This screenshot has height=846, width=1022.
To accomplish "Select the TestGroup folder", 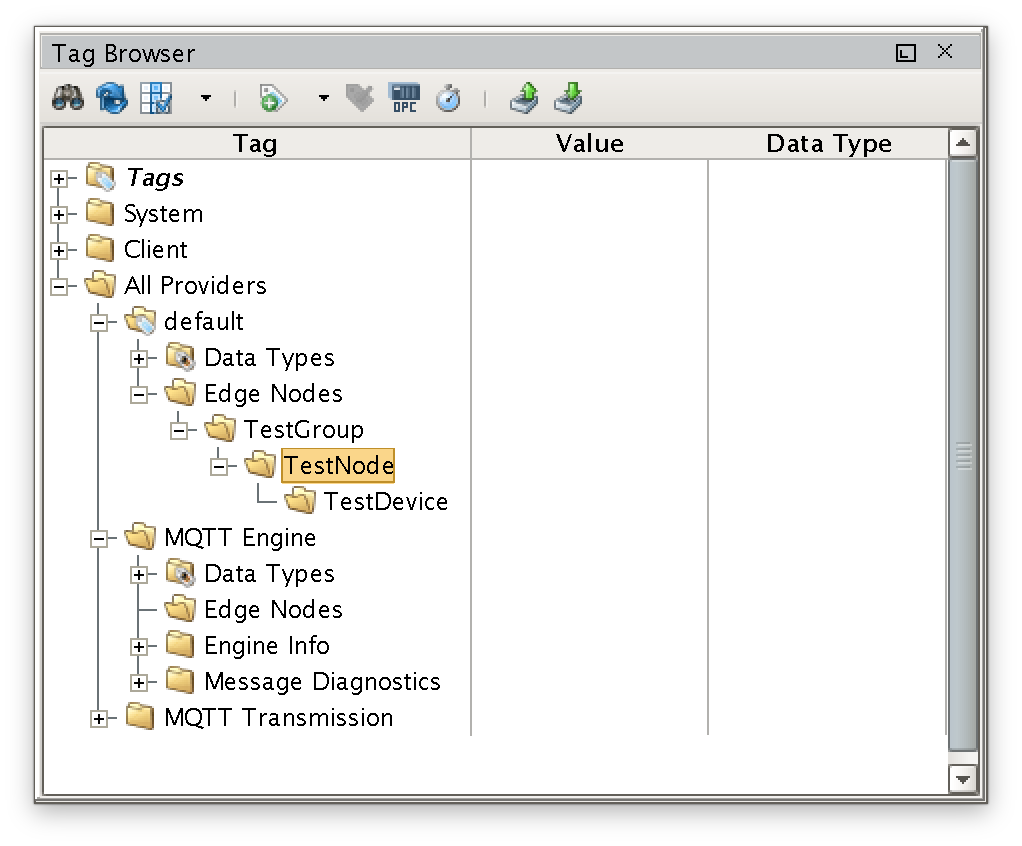I will click(x=303, y=430).
